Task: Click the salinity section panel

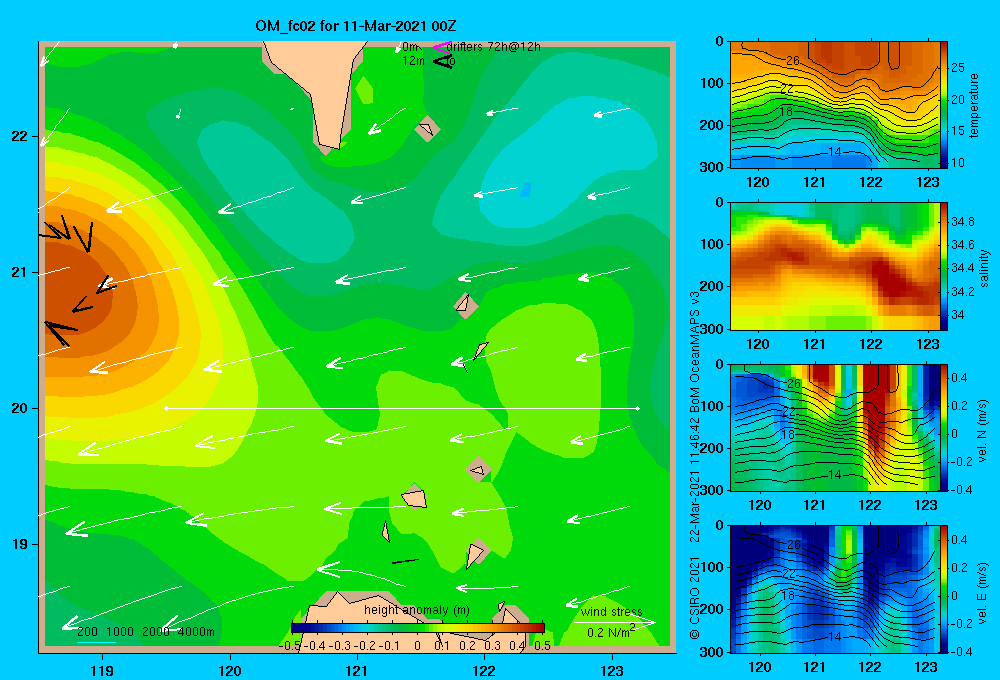Action: pos(834,266)
